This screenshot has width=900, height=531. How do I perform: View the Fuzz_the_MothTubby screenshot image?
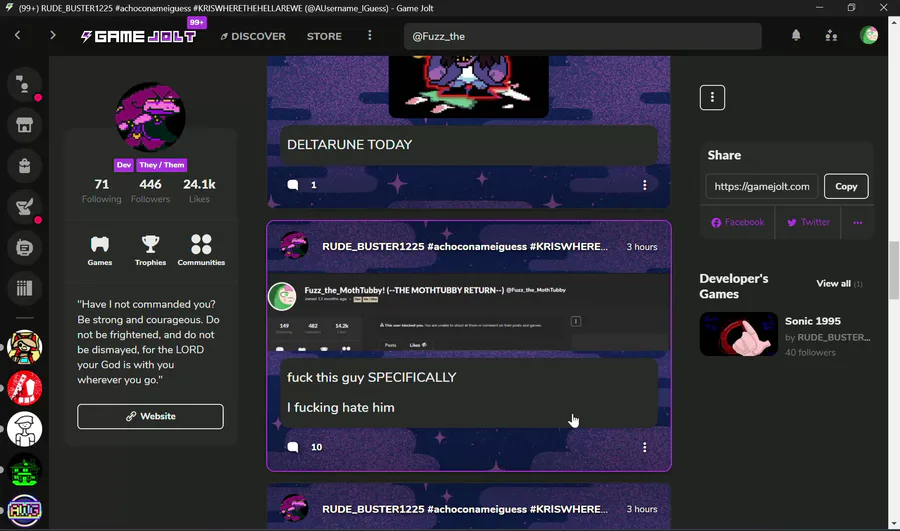469,313
